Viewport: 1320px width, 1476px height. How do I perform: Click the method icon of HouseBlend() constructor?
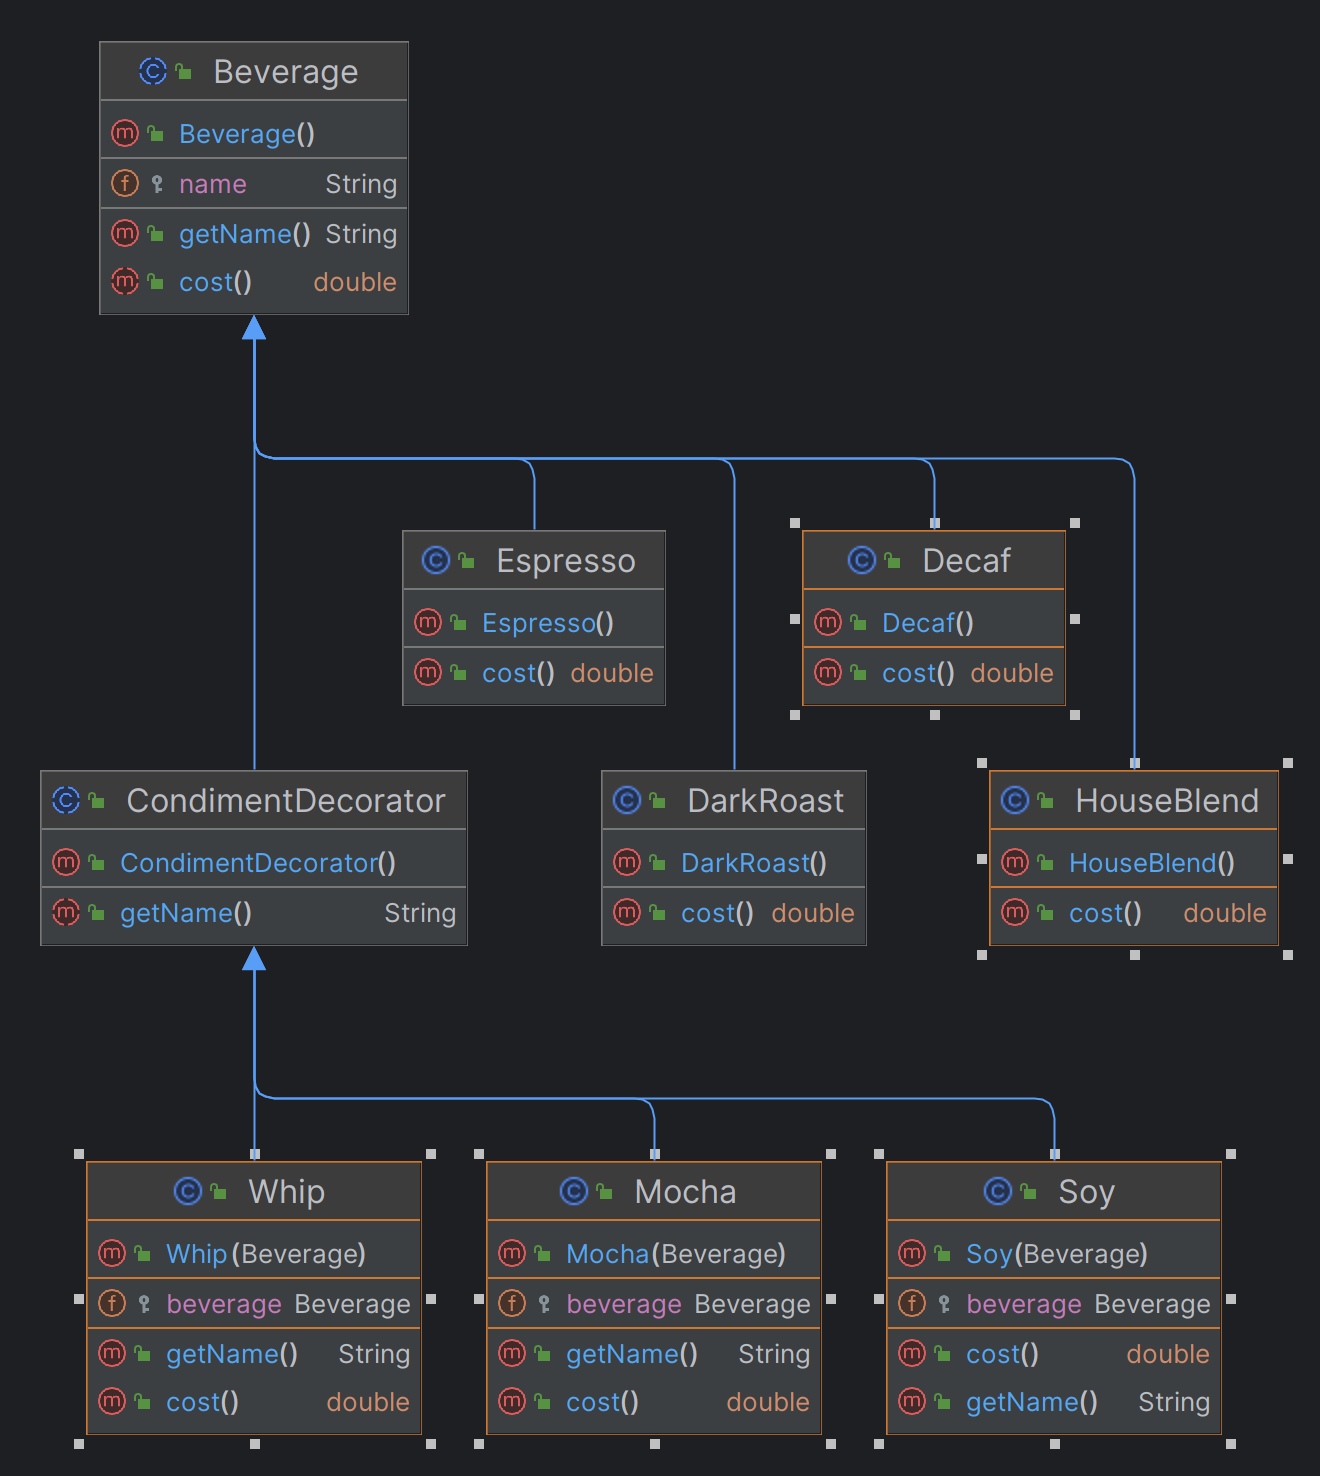pyautogui.click(x=1014, y=862)
